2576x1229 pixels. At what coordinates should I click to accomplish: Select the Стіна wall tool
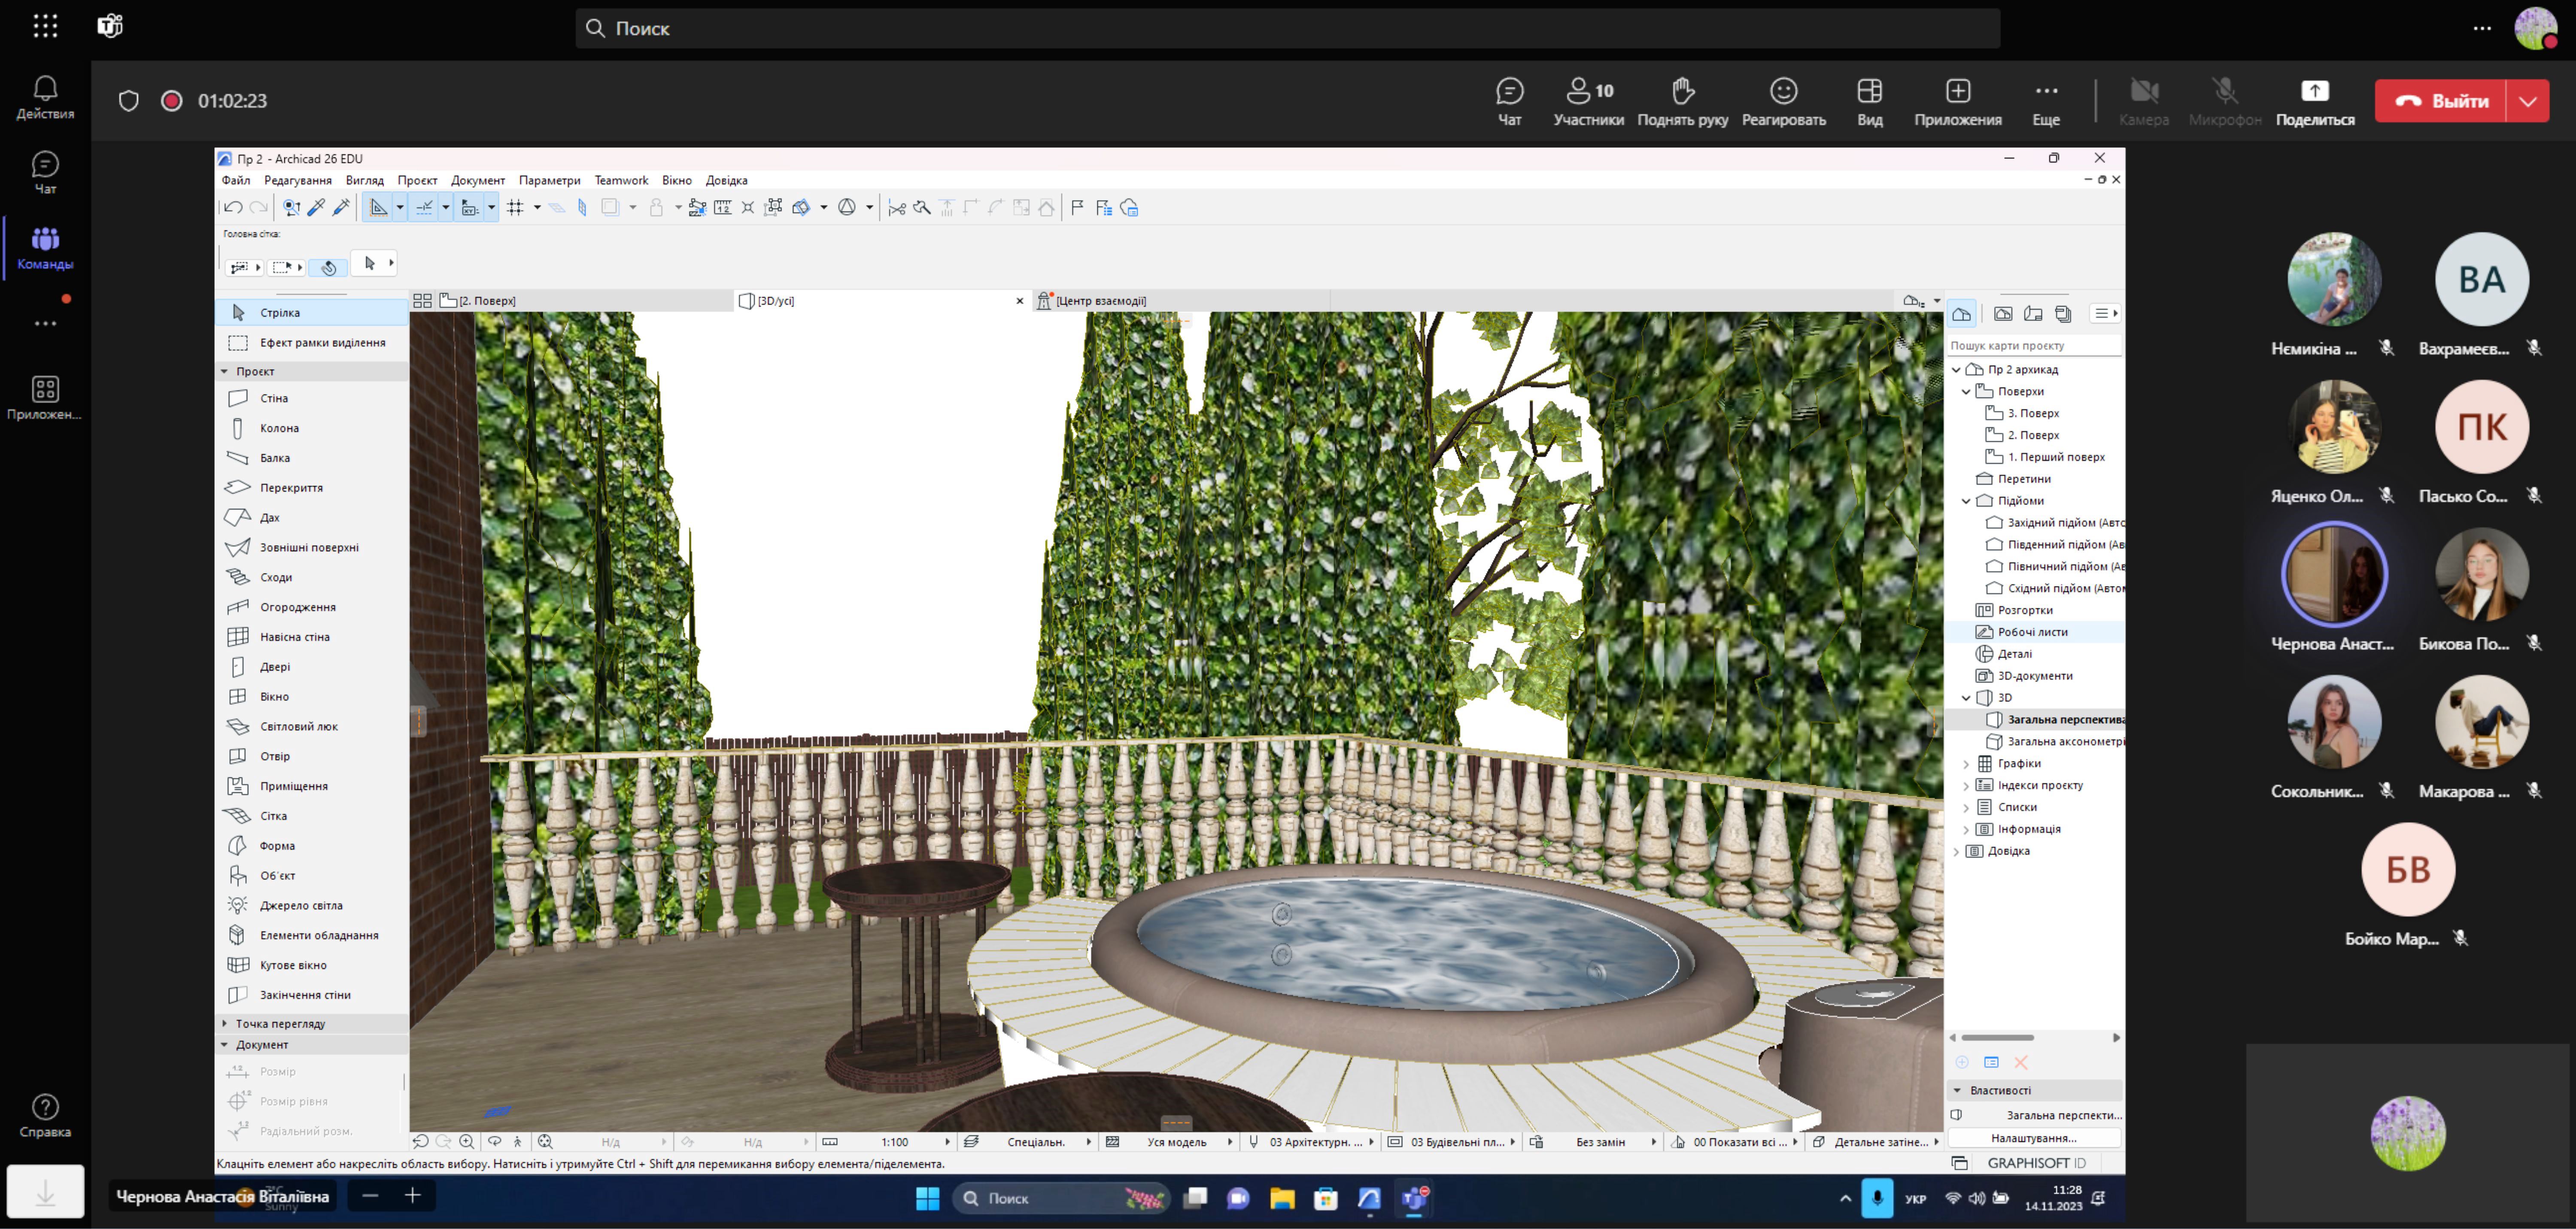coord(312,398)
